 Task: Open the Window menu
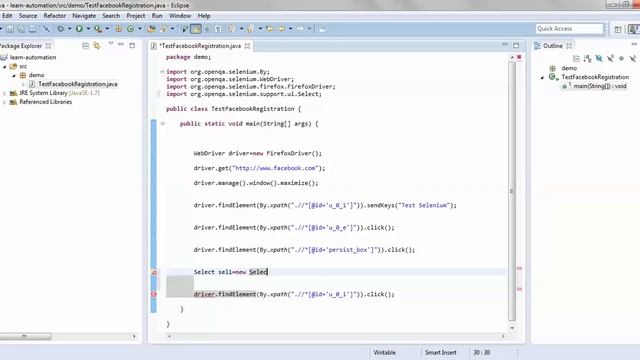coord(180,16)
